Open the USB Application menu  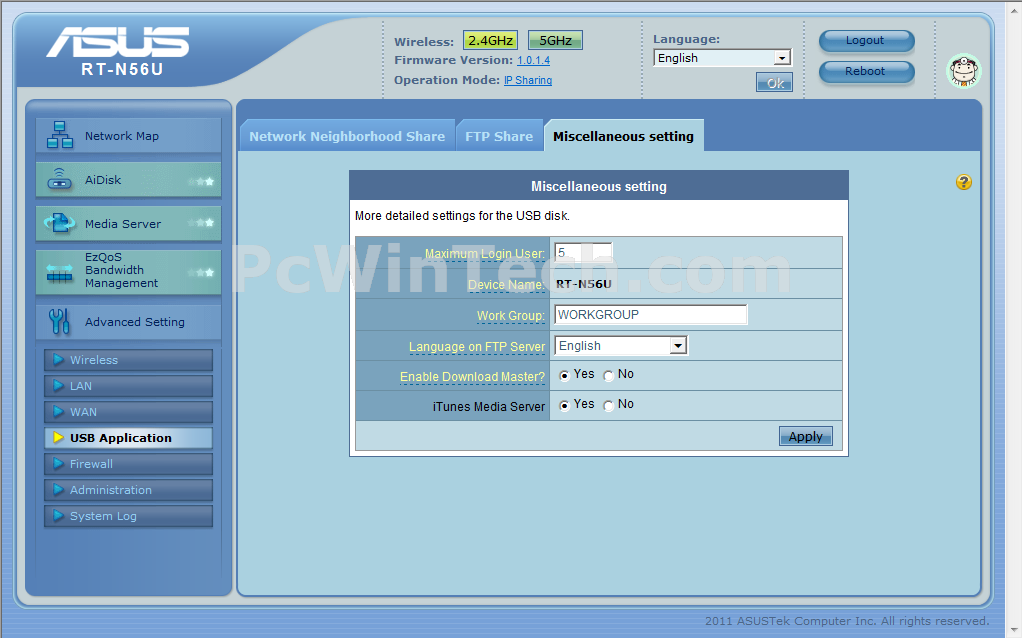coord(128,438)
